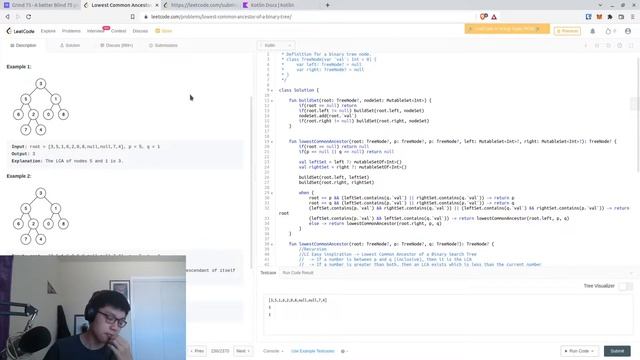
Task: Open the Brave shields lion icon
Action: coord(483,17)
